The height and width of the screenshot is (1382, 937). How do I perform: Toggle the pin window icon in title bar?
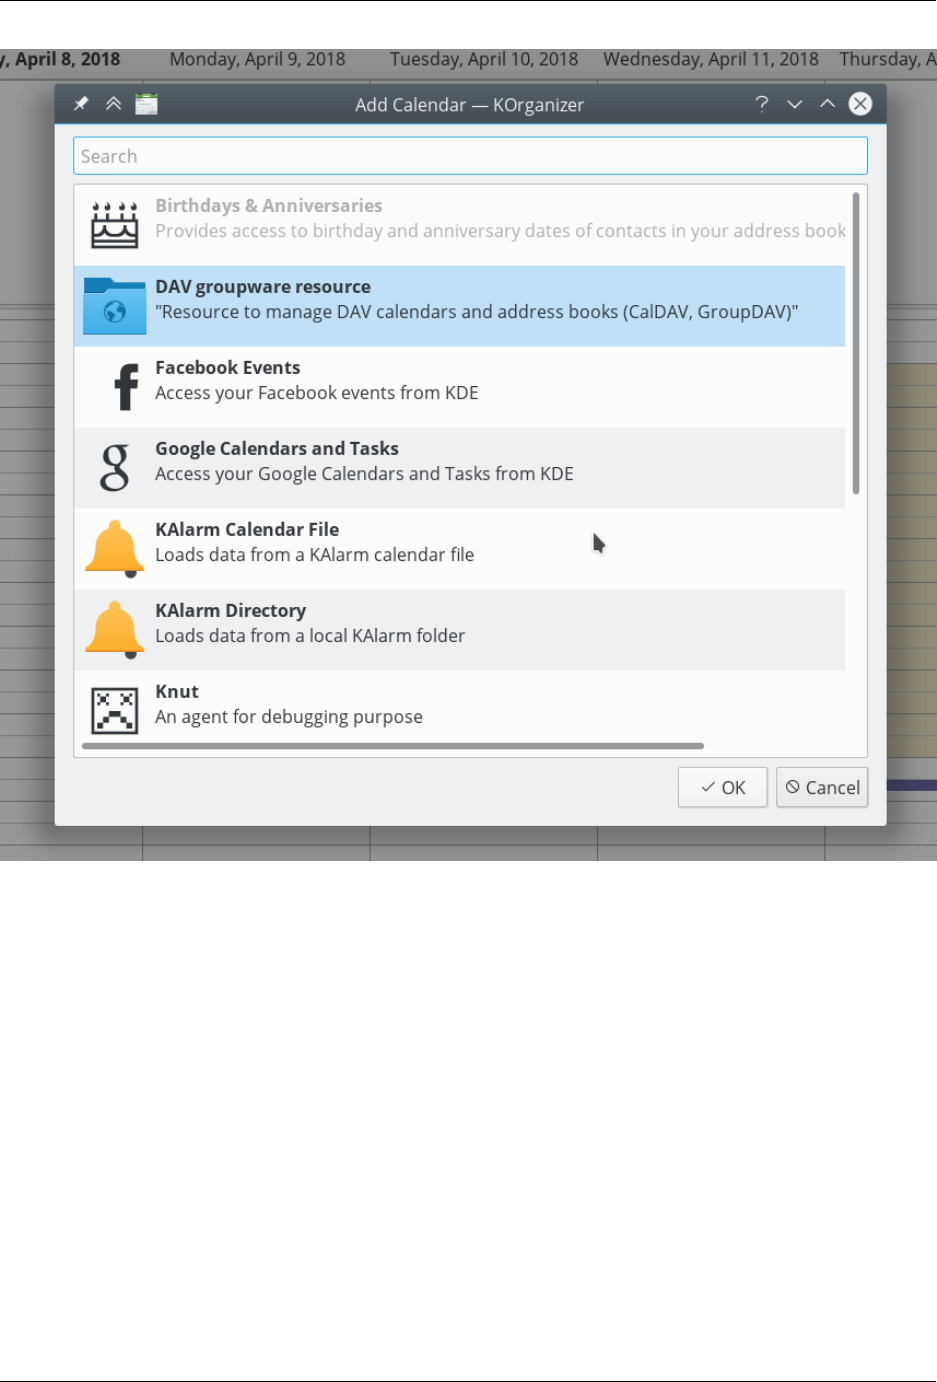(81, 104)
